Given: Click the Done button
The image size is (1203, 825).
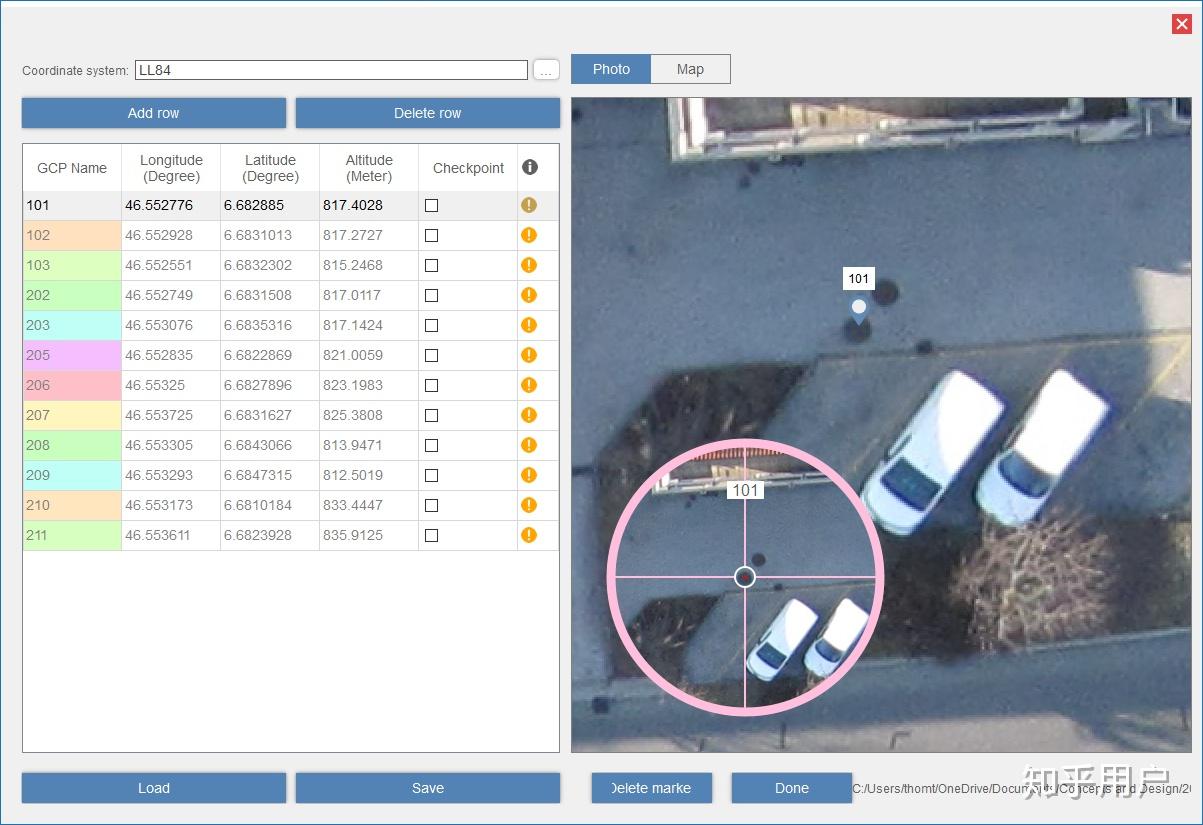Looking at the screenshot, I should 791,788.
